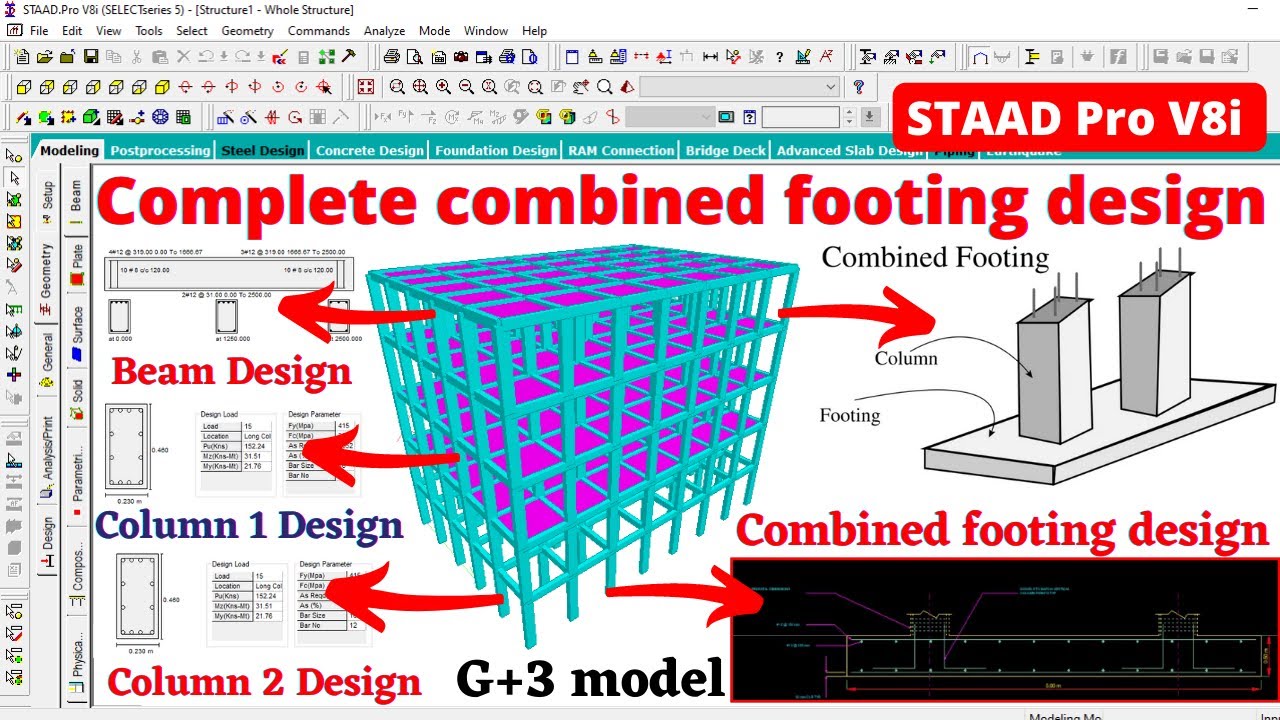Open the disabled load case dropdown
This screenshot has height=720, width=1280.
(670, 117)
